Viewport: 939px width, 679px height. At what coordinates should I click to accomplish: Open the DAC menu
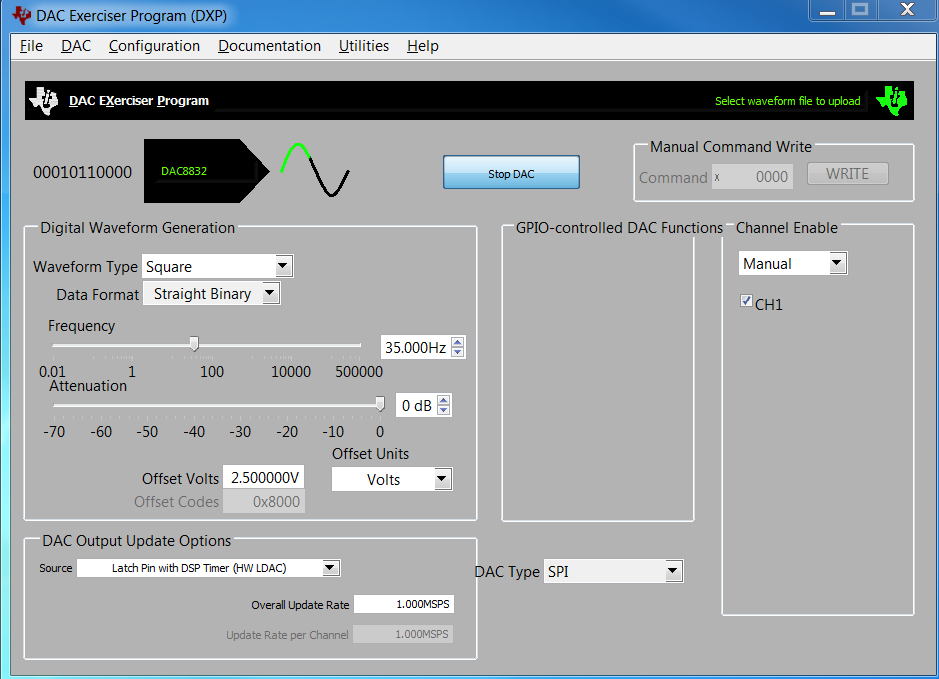76,46
